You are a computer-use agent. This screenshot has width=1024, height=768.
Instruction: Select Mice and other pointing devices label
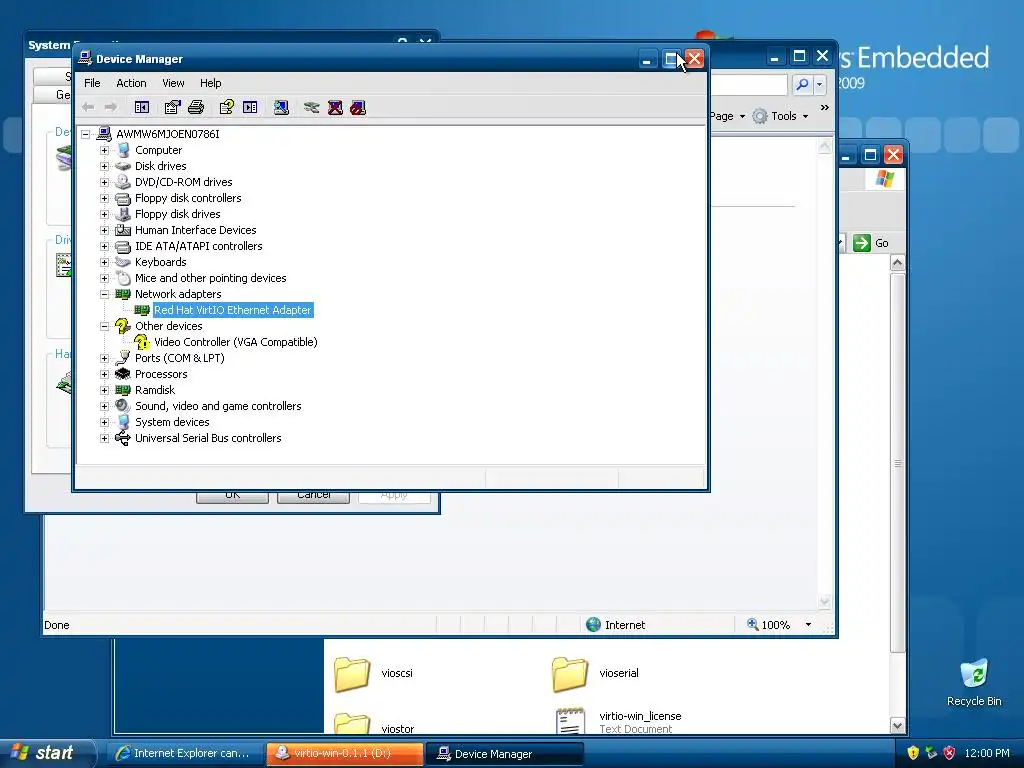(210, 278)
